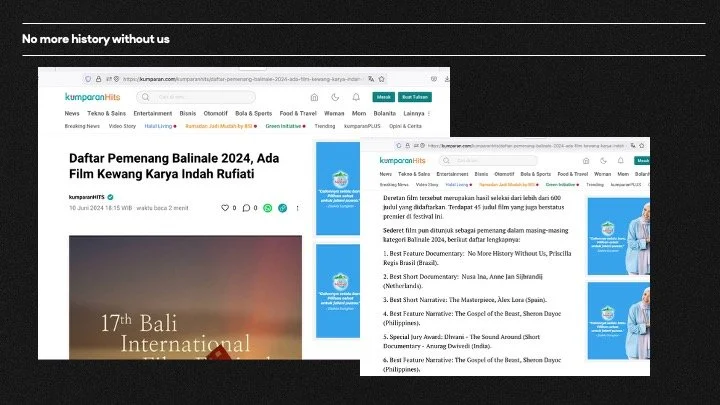Viewport: 720px width, 405px height.
Task: Click the Buat Tulisan button in the left window
Action: tap(415, 97)
